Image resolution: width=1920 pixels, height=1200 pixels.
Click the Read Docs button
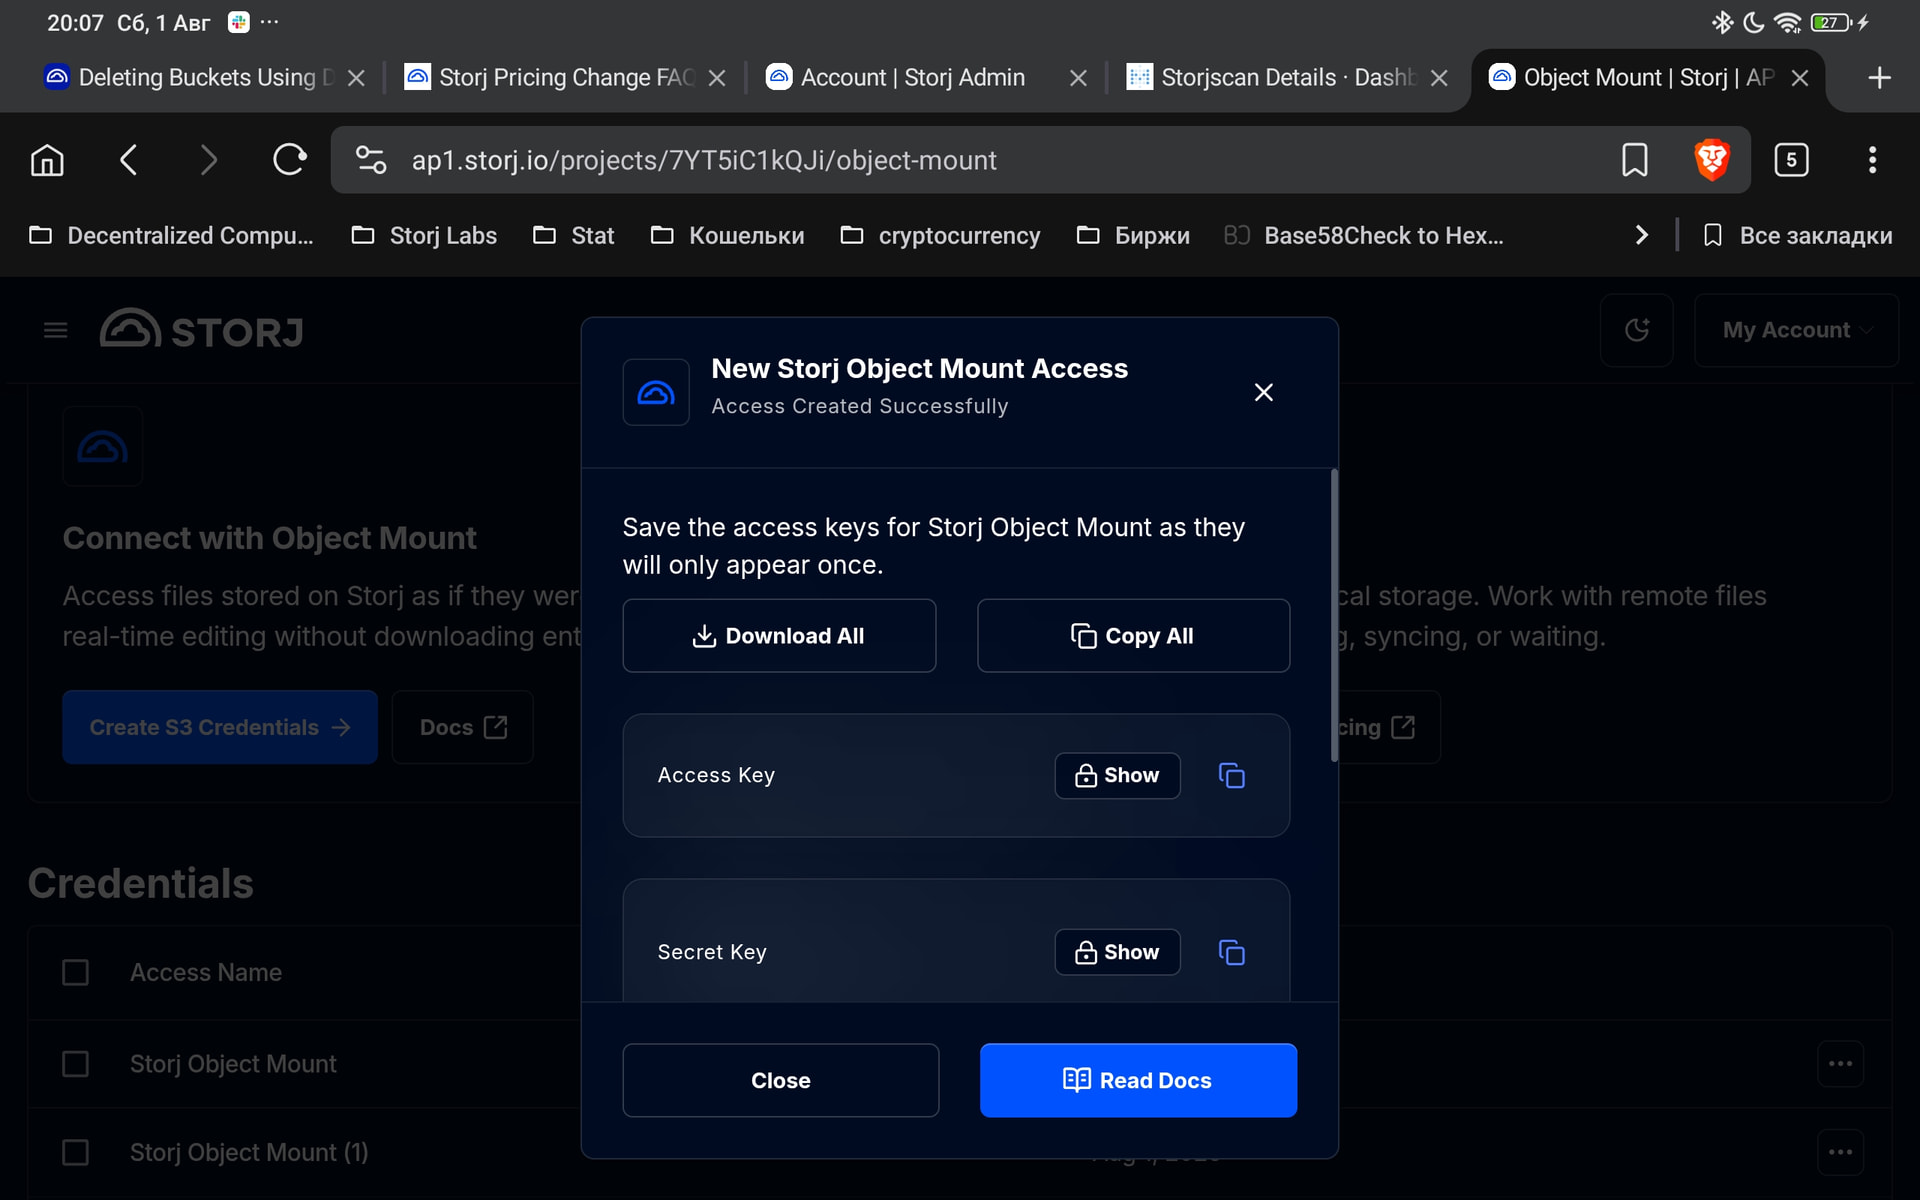click(x=1138, y=1080)
